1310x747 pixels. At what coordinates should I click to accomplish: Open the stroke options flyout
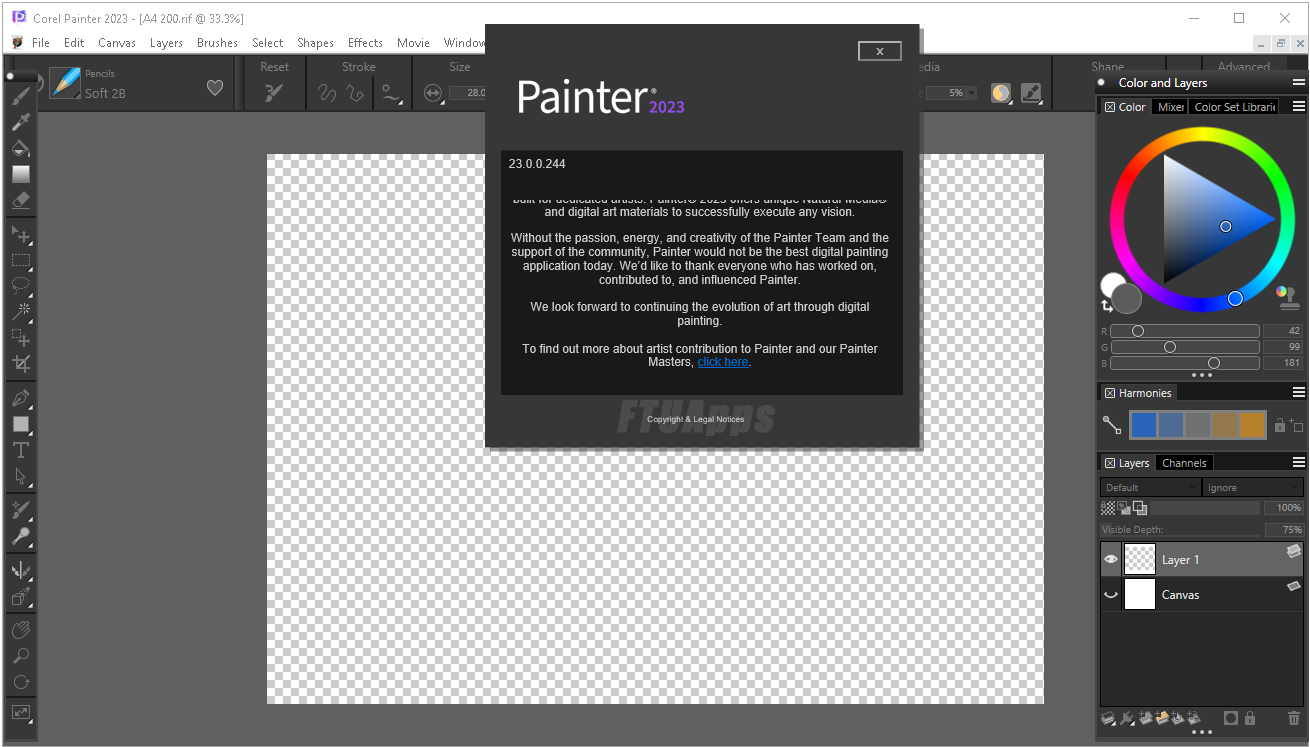tap(391, 93)
